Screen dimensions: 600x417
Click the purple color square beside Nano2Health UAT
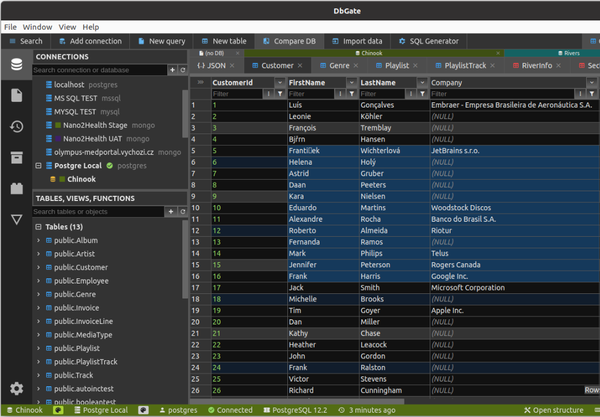[x=58, y=138]
